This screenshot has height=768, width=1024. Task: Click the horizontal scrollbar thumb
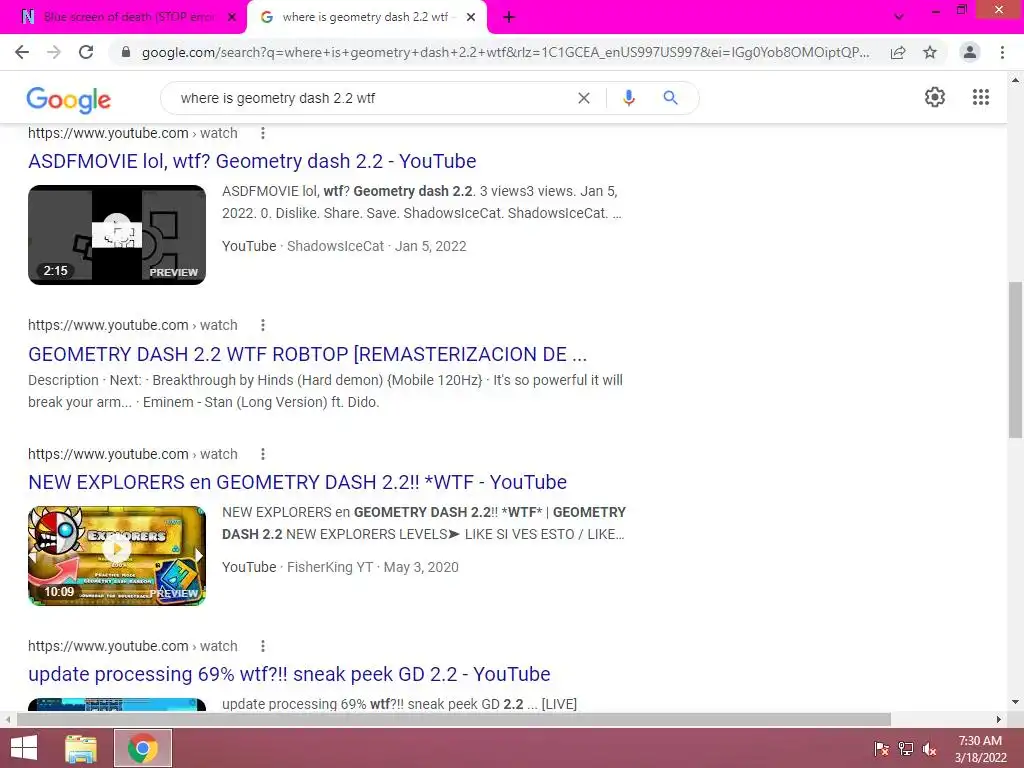tap(454, 719)
